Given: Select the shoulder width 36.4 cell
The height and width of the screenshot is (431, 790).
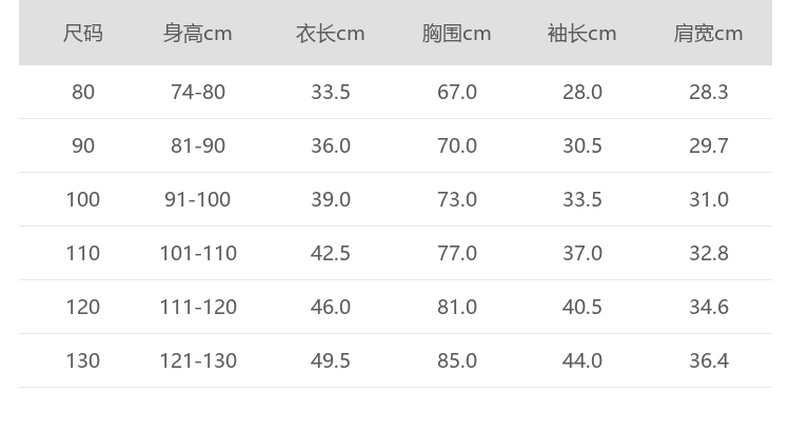Looking at the screenshot, I should click(x=708, y=361).
